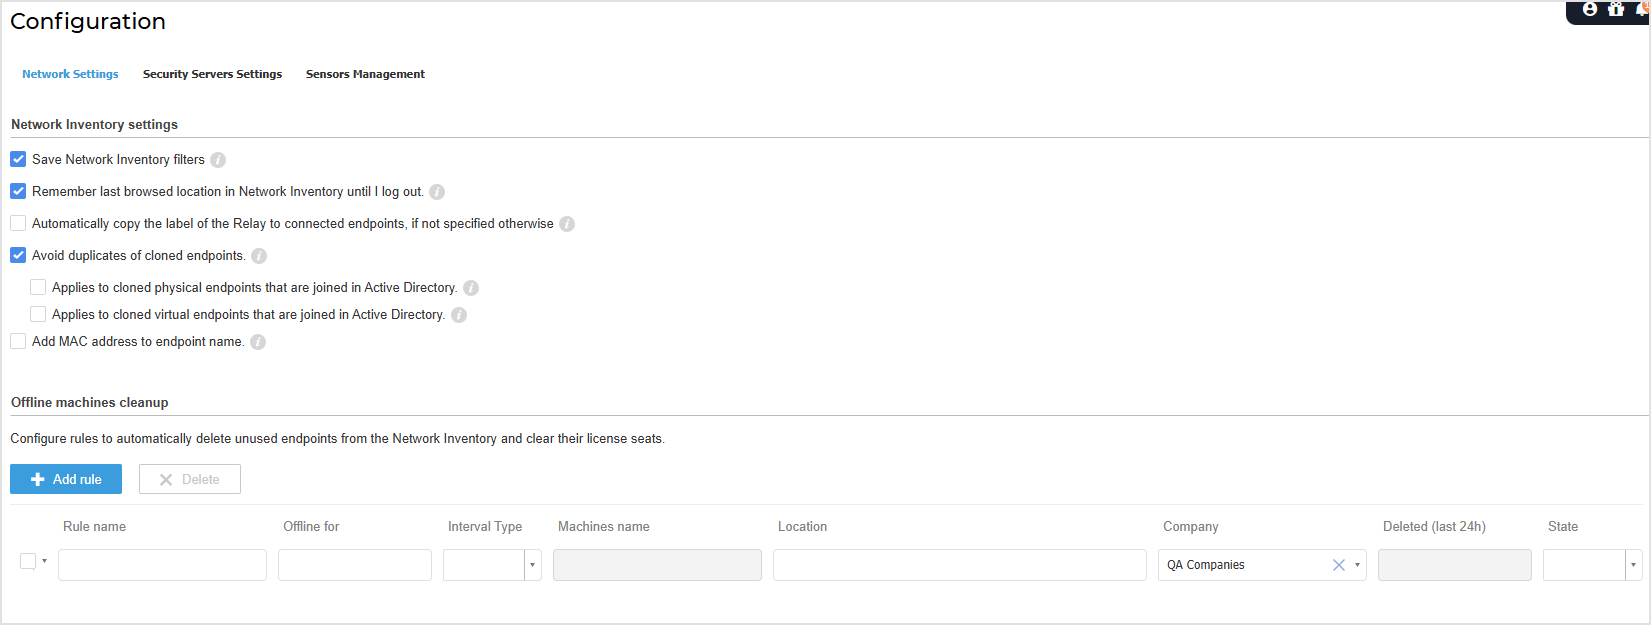Click the Offline machines cleanup heading
Screen dimensions: 1651x625
[x=90, y=403]
